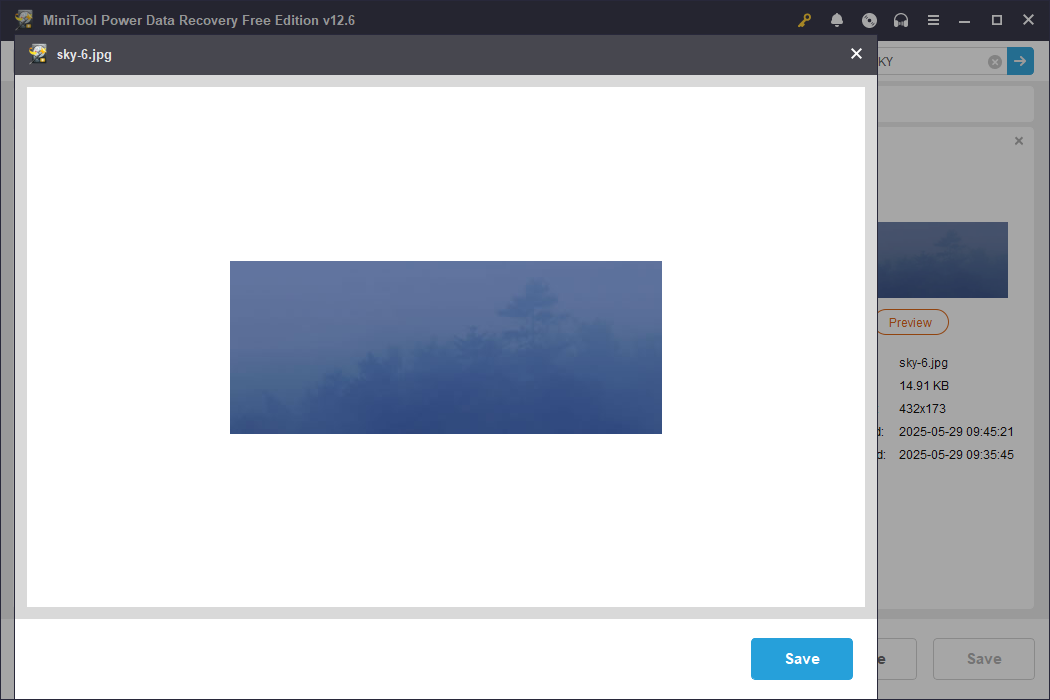Maximize the MiniTool window
The height and width of the screenshot is (700, 1050).
(996, 20)
